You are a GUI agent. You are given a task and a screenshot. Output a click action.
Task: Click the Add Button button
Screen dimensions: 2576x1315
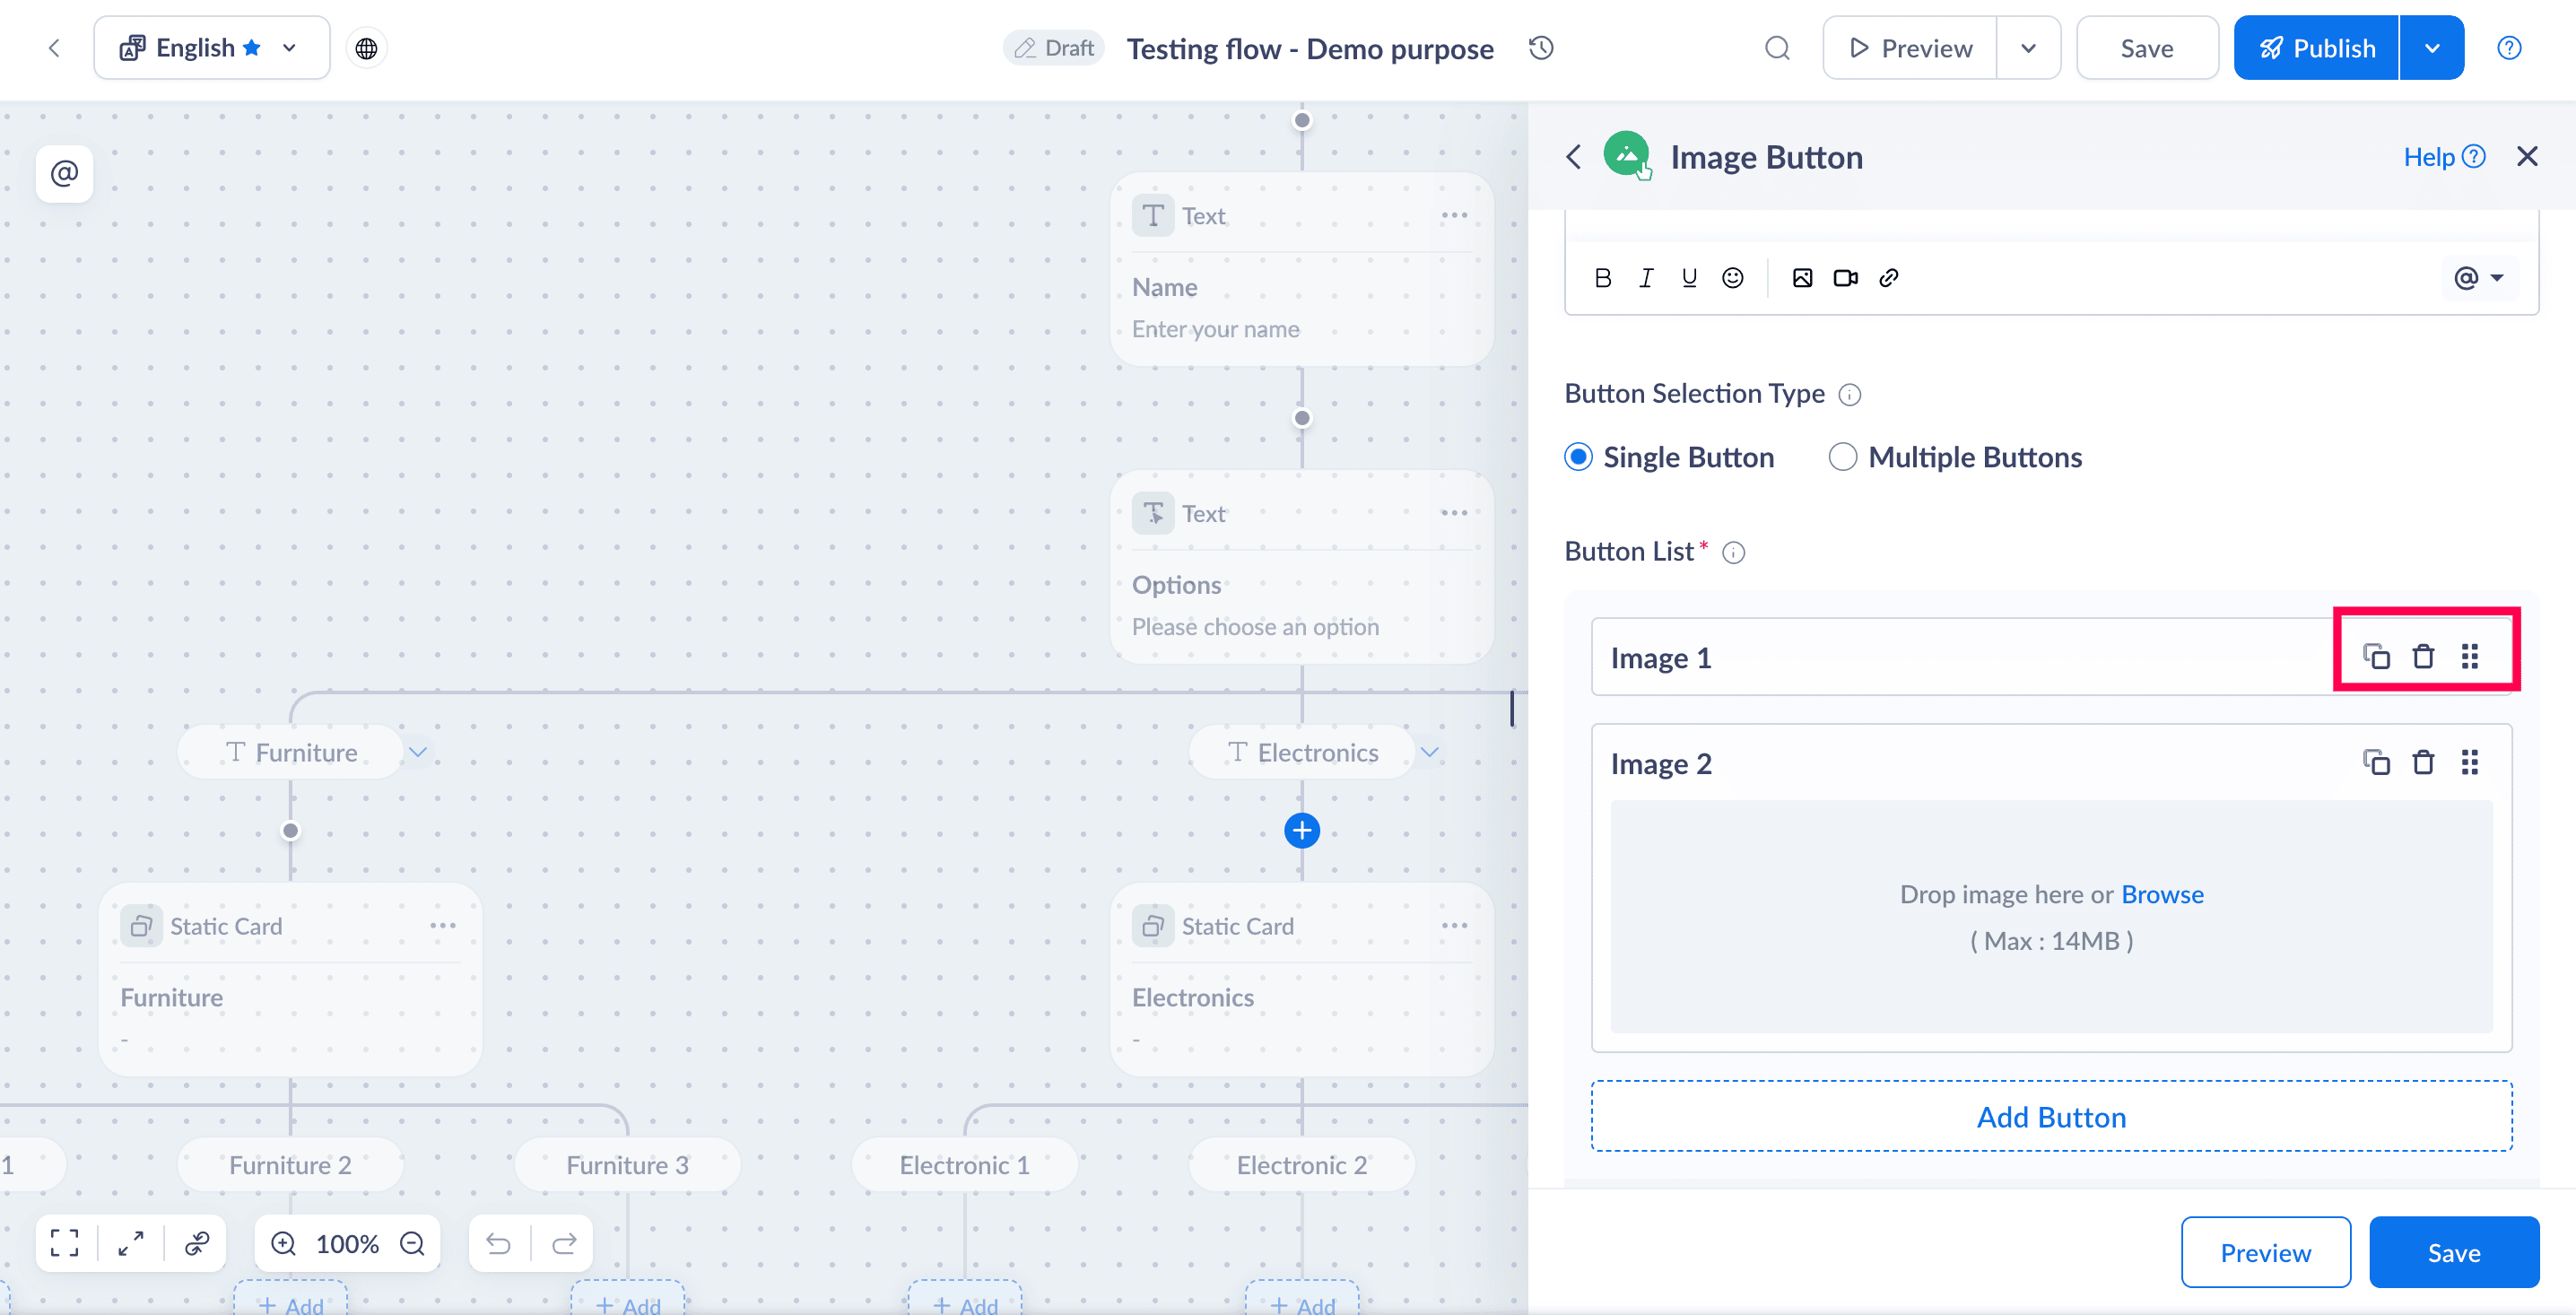2051,1116
